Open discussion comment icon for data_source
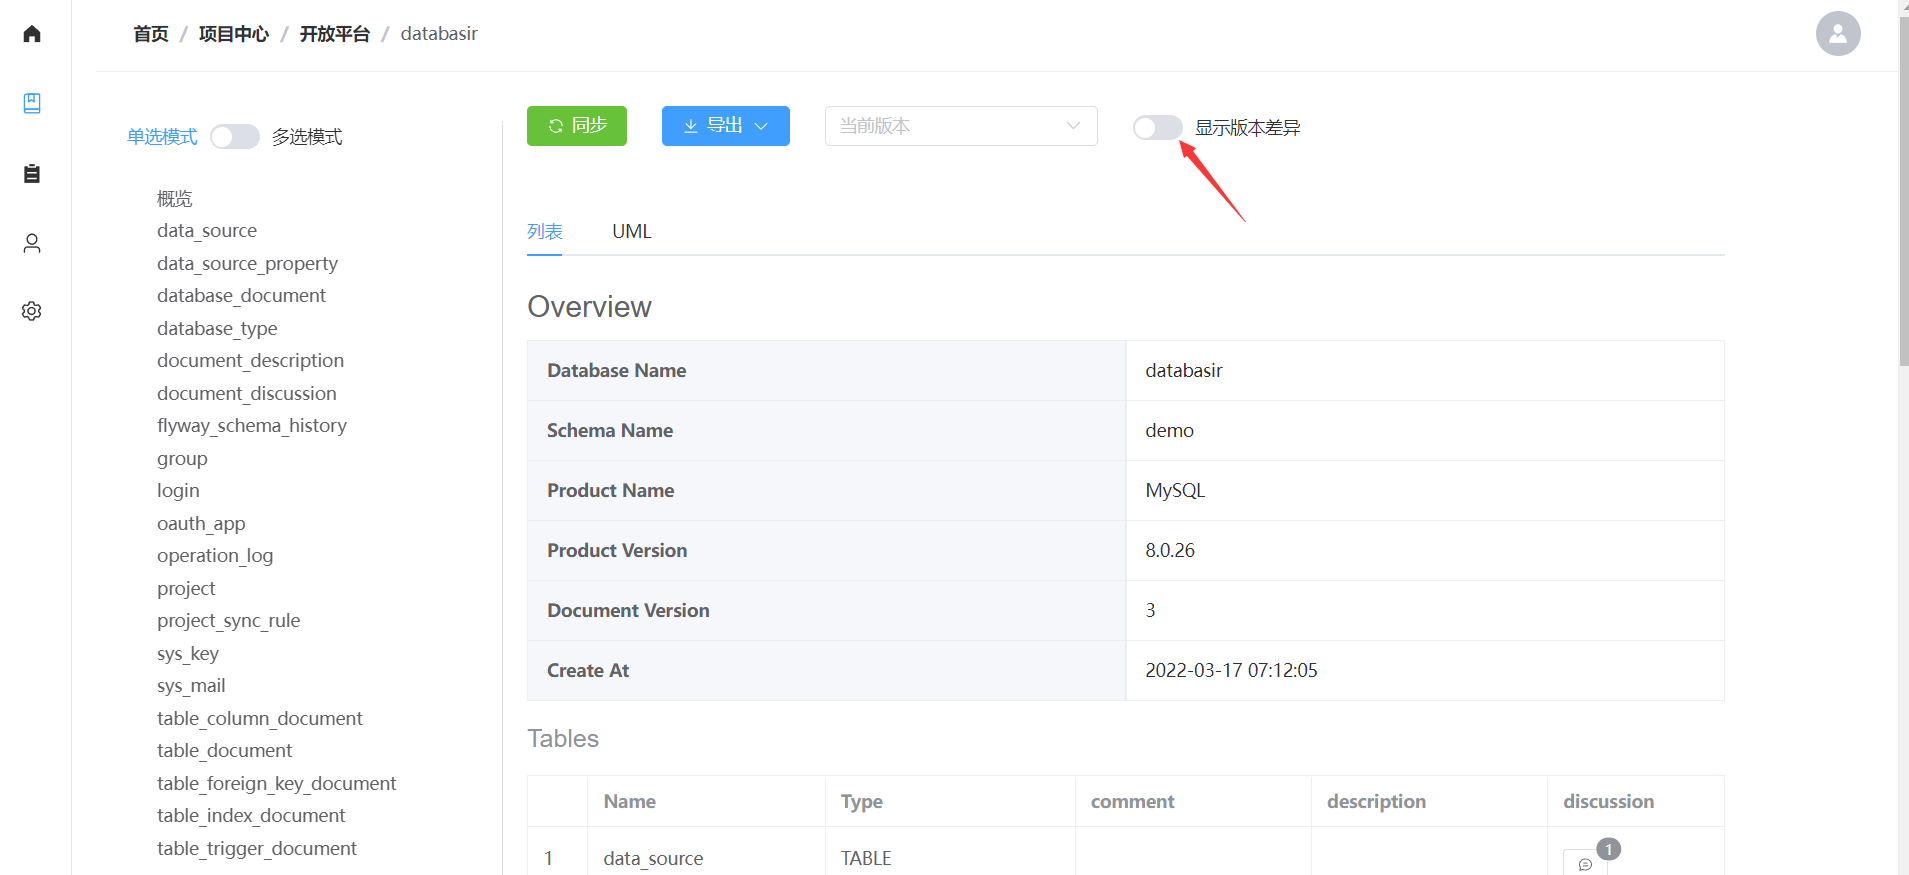This screenshot has height=875, width=1909. click(x=1585, y=863)
